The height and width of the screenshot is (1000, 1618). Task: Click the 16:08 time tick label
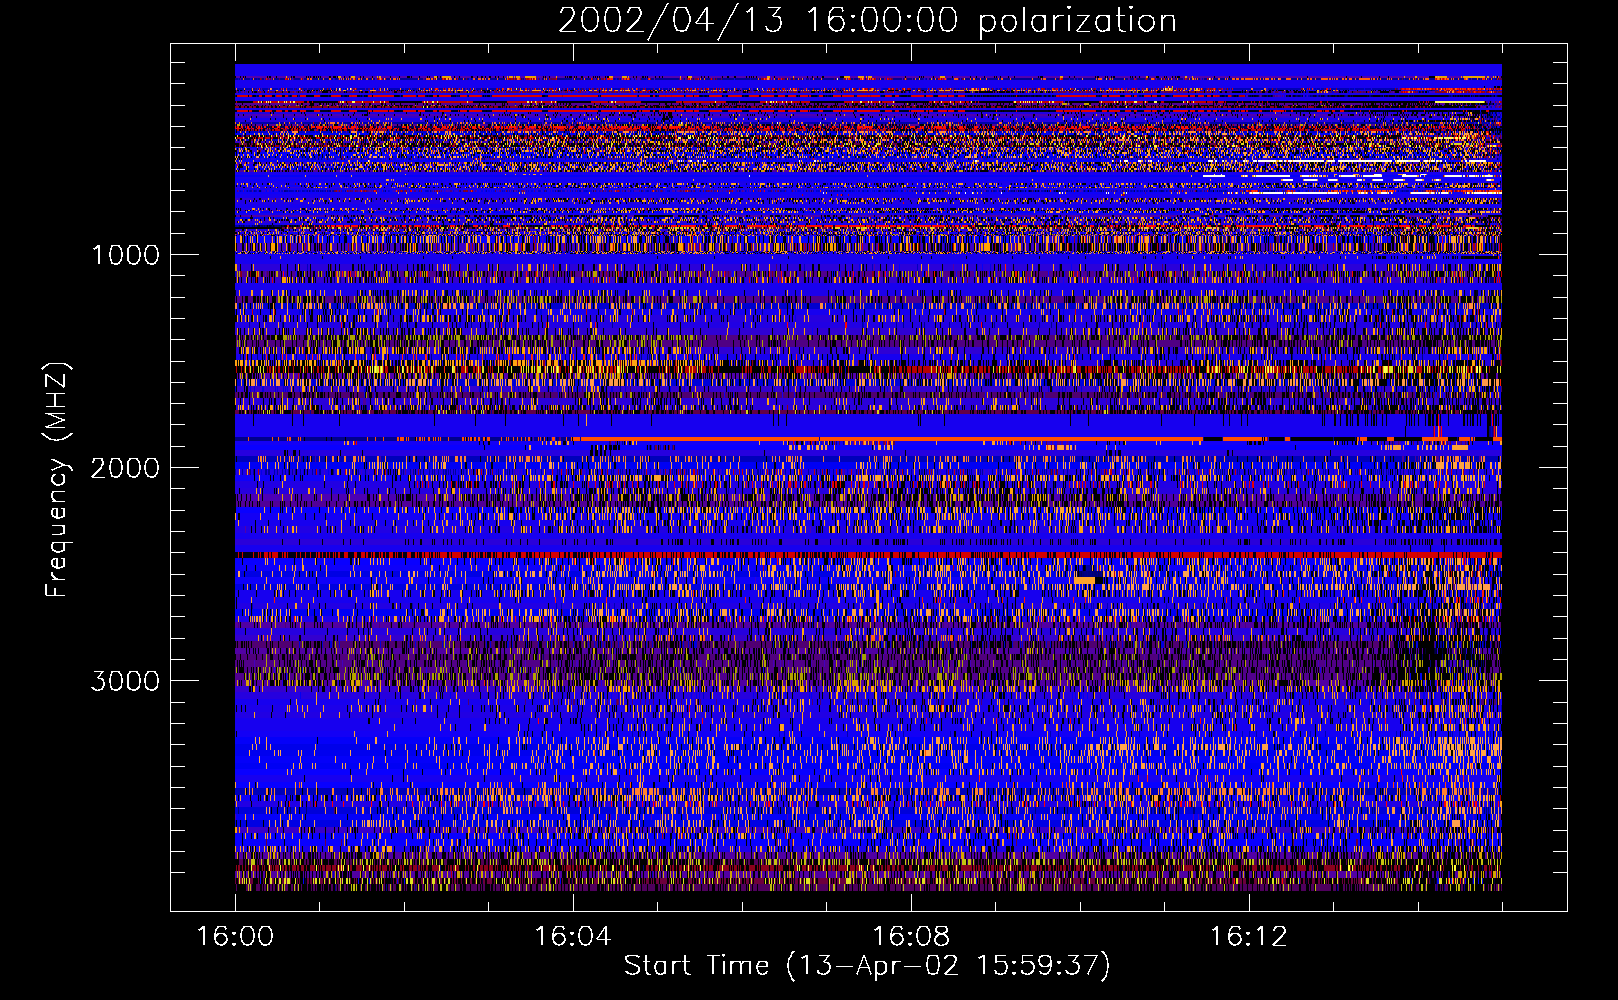pyautogui.click(x=911, y=937)
